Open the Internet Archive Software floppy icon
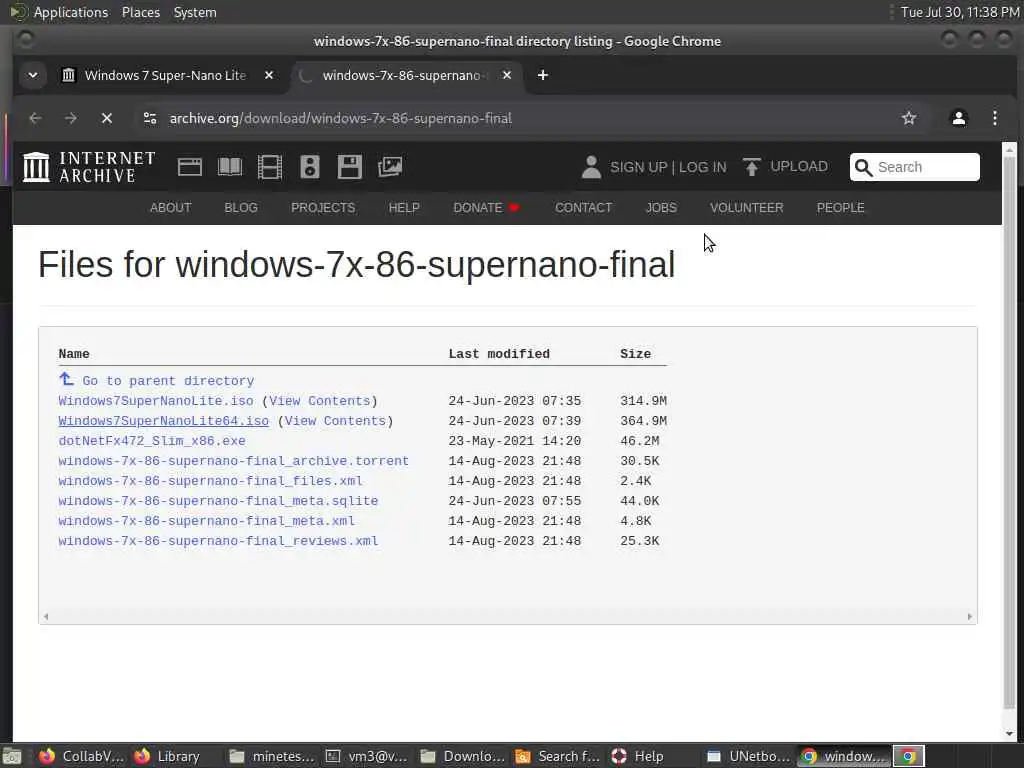This screenshot has height=768, width=1024. click(x=349, y=167)
